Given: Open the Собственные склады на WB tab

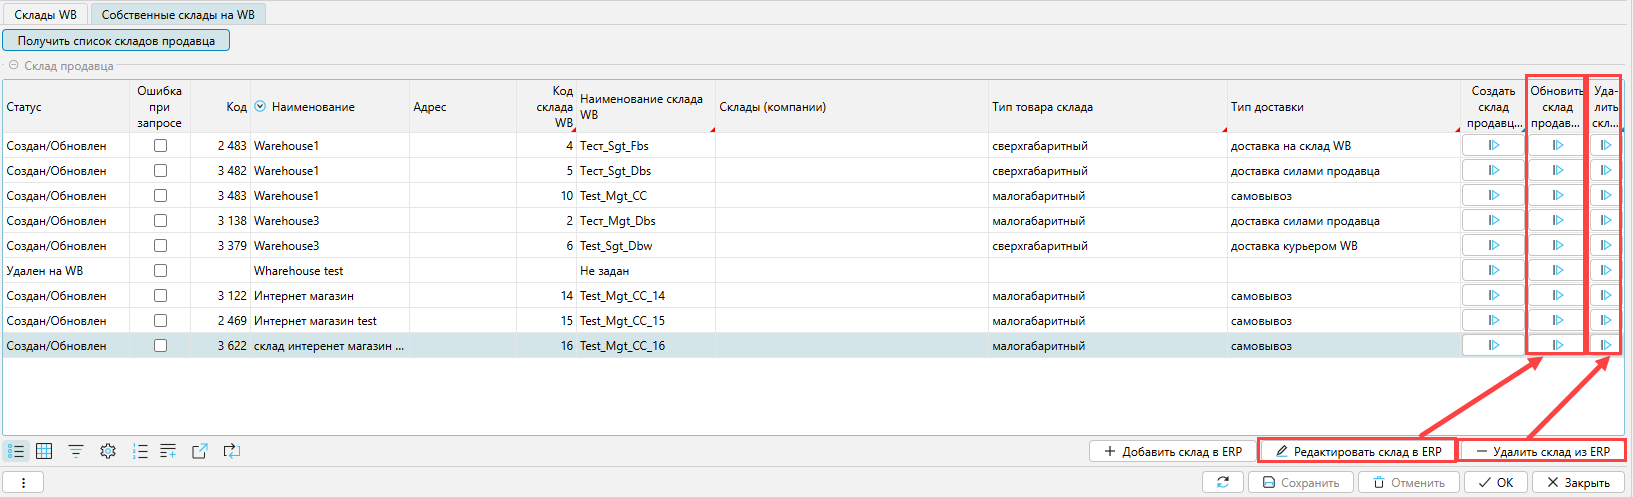Looking at the screenshot, I should pos(178,14).
